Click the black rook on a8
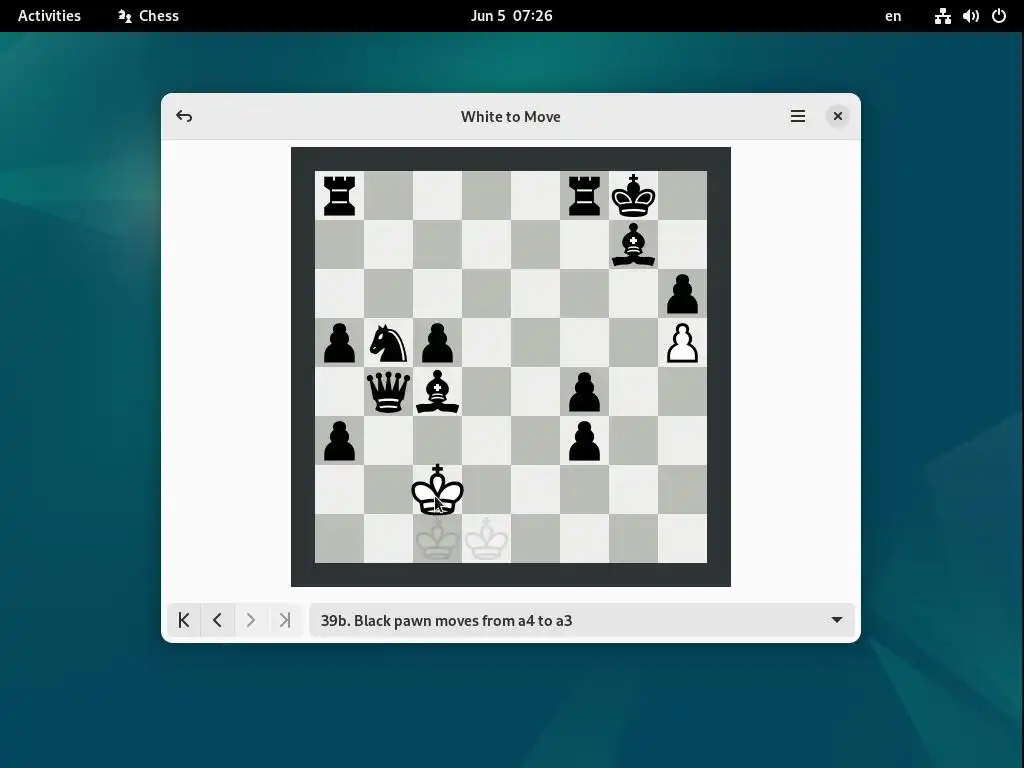1024x768 pixels. (339, 196)
